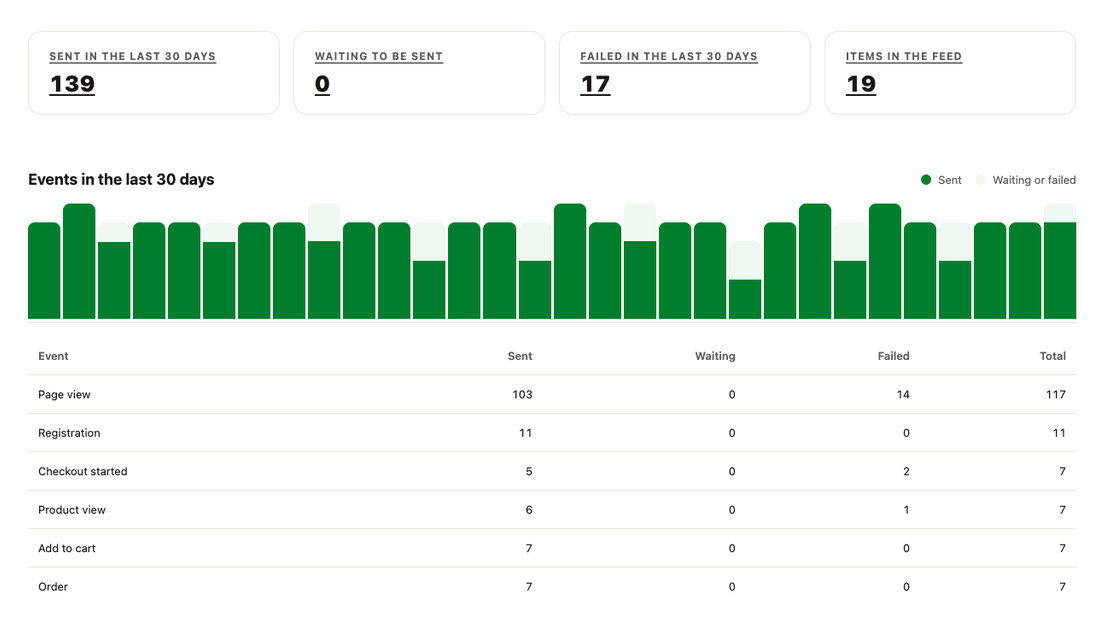This screenshot has height=619, width=1100.
Task: Select the Product view failed value 1
Action: pos(906,510)
